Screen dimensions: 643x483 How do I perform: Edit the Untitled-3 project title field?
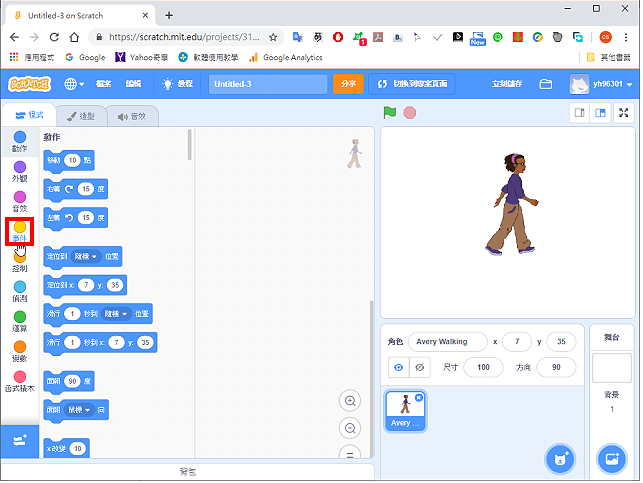(x=268, y=84)
